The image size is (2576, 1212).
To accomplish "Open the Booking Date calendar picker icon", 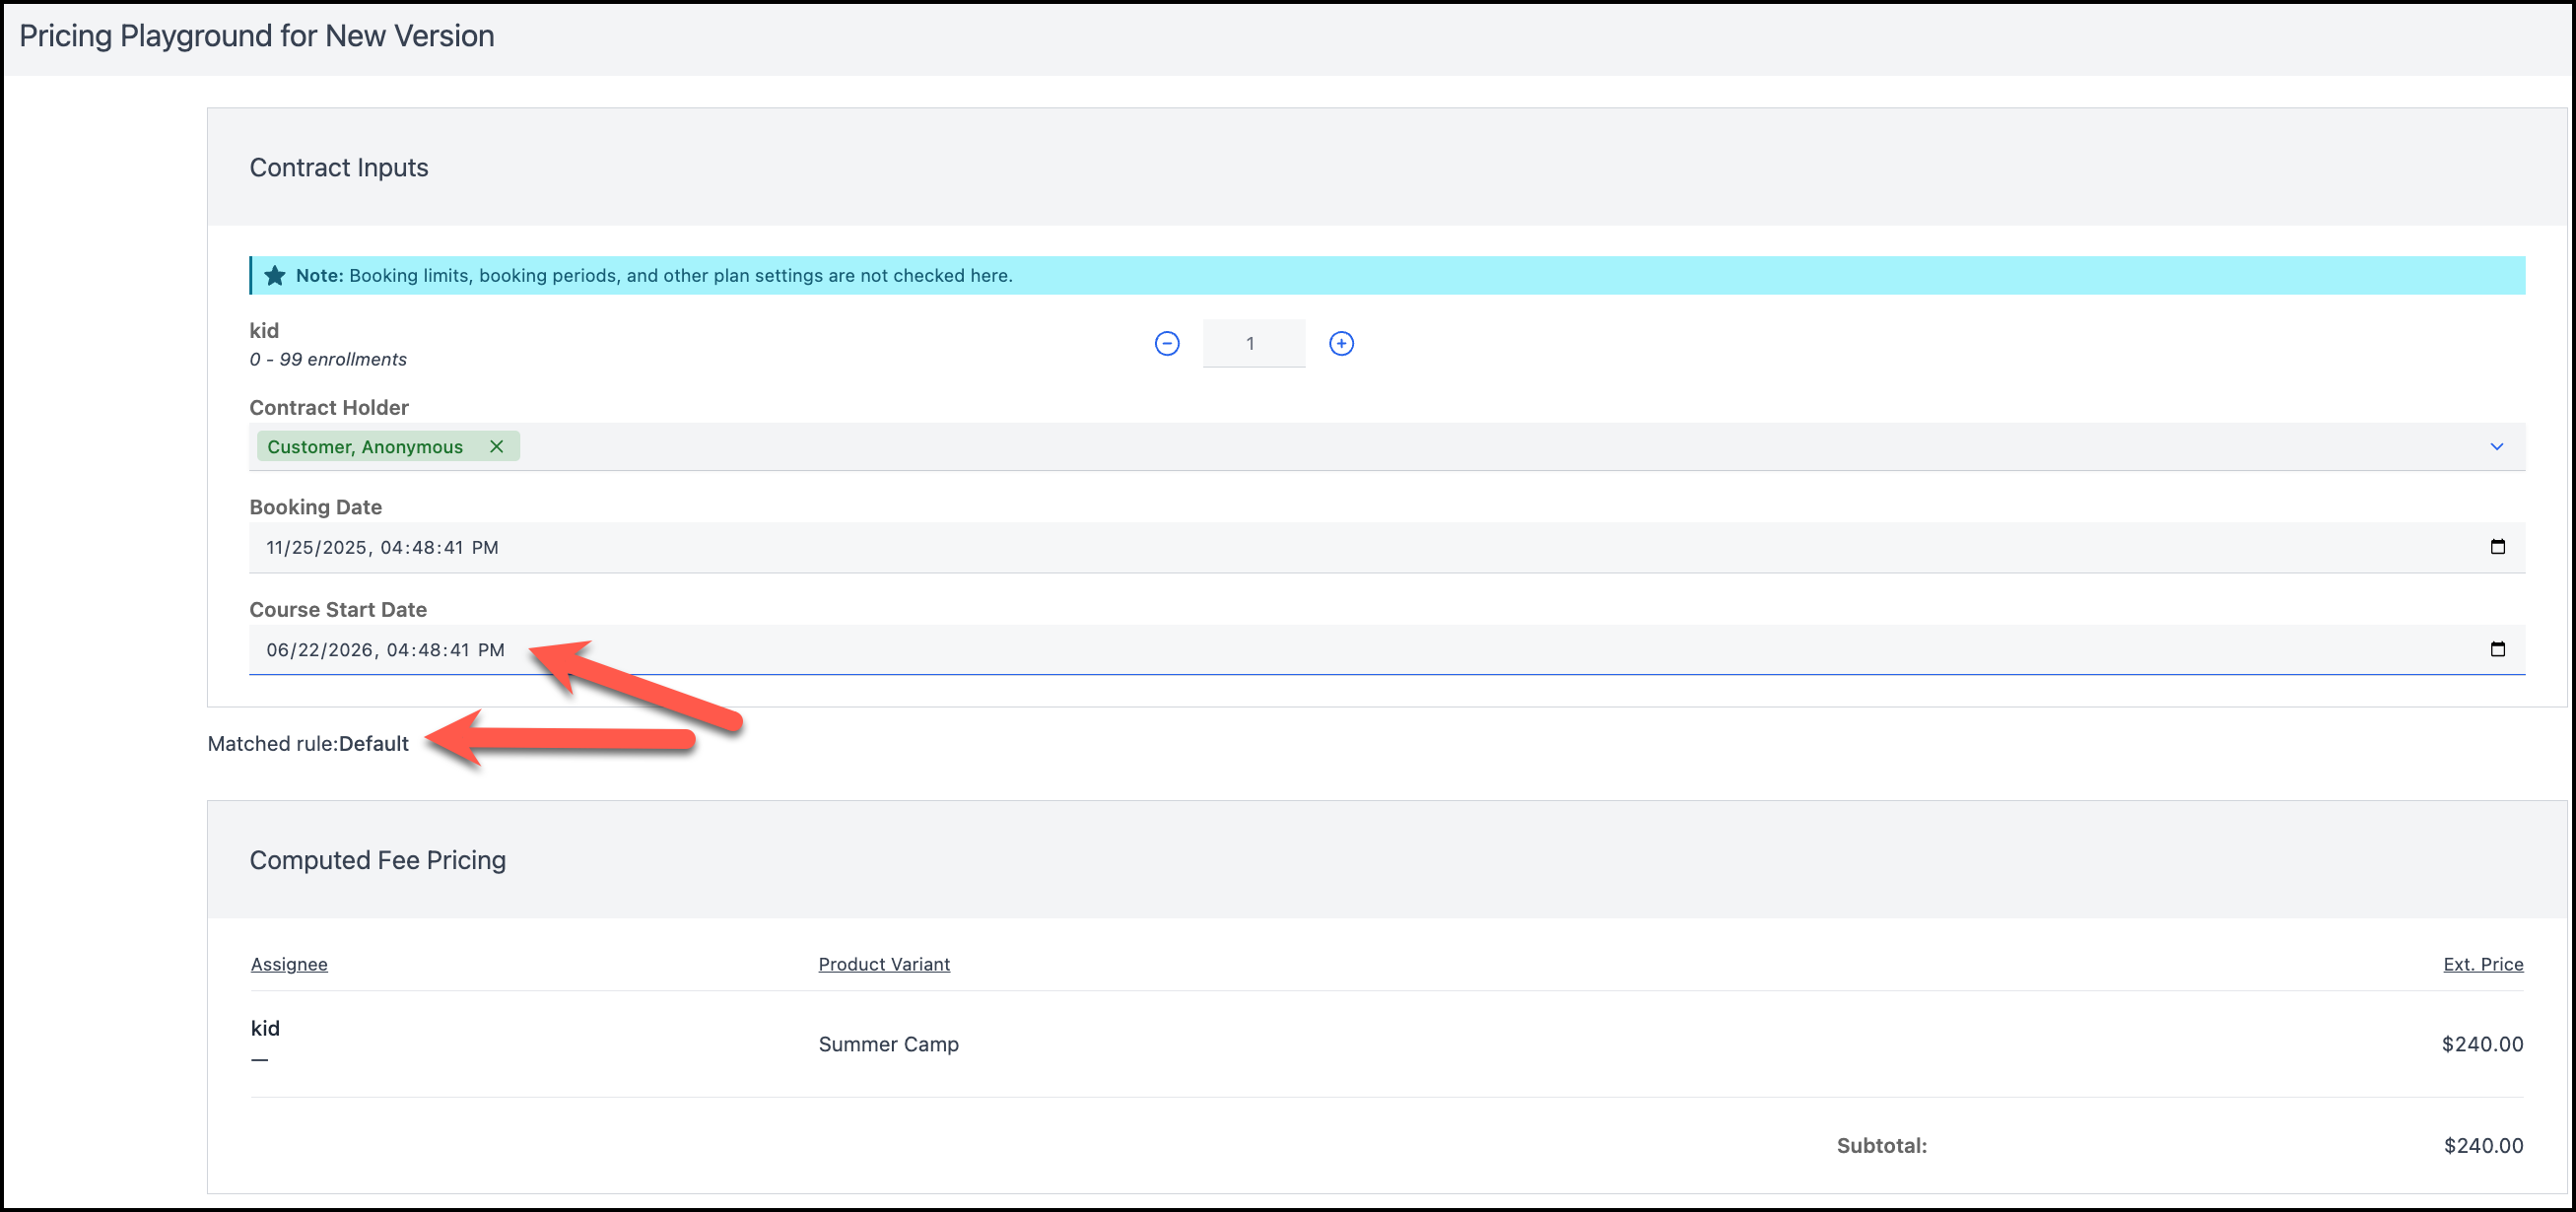I will tap(2497, 547).
